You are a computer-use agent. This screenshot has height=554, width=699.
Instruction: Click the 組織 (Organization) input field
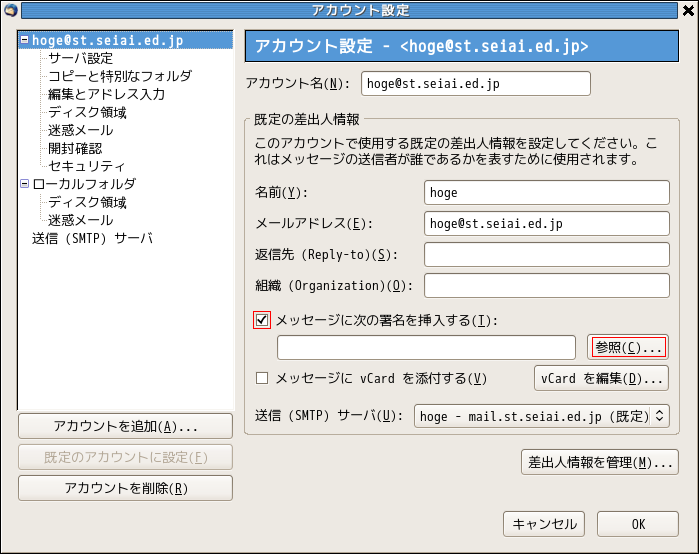coord(547,285)
